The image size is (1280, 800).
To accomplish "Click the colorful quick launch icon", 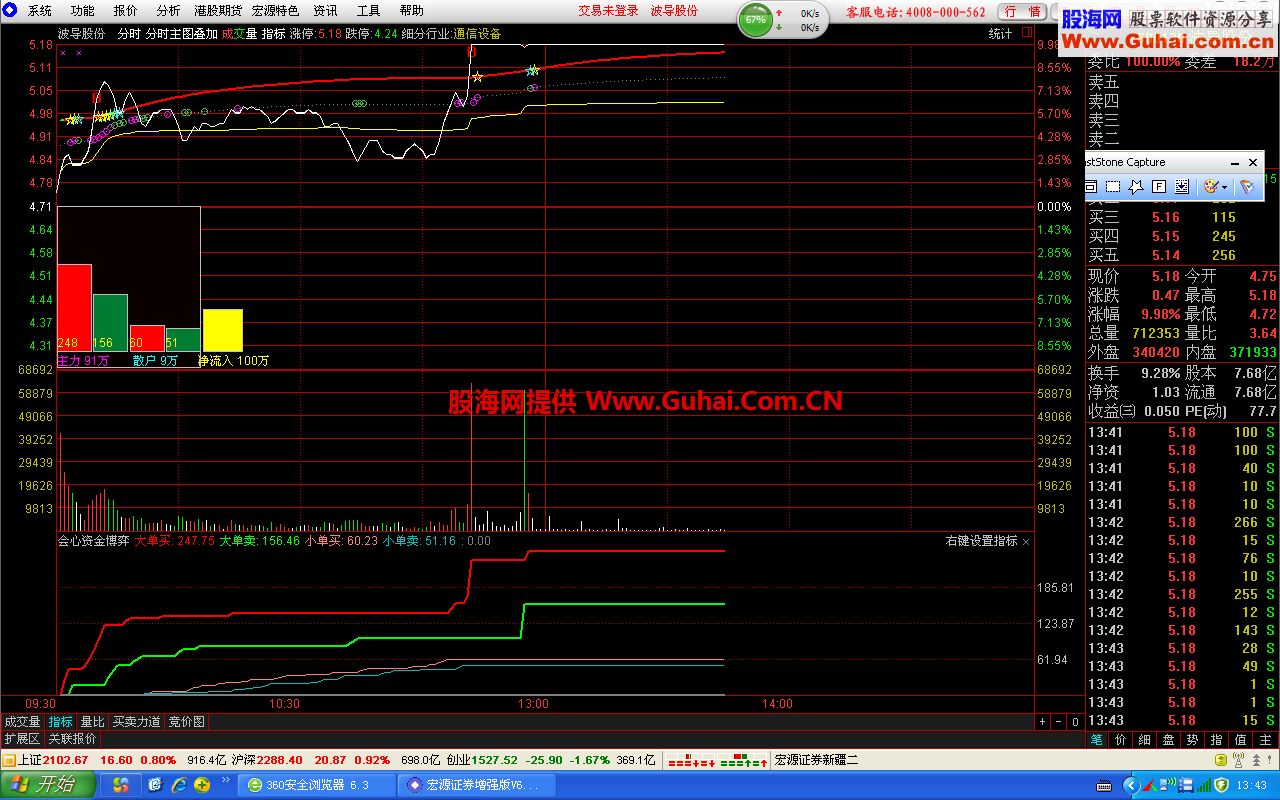I will pos(121,785).
